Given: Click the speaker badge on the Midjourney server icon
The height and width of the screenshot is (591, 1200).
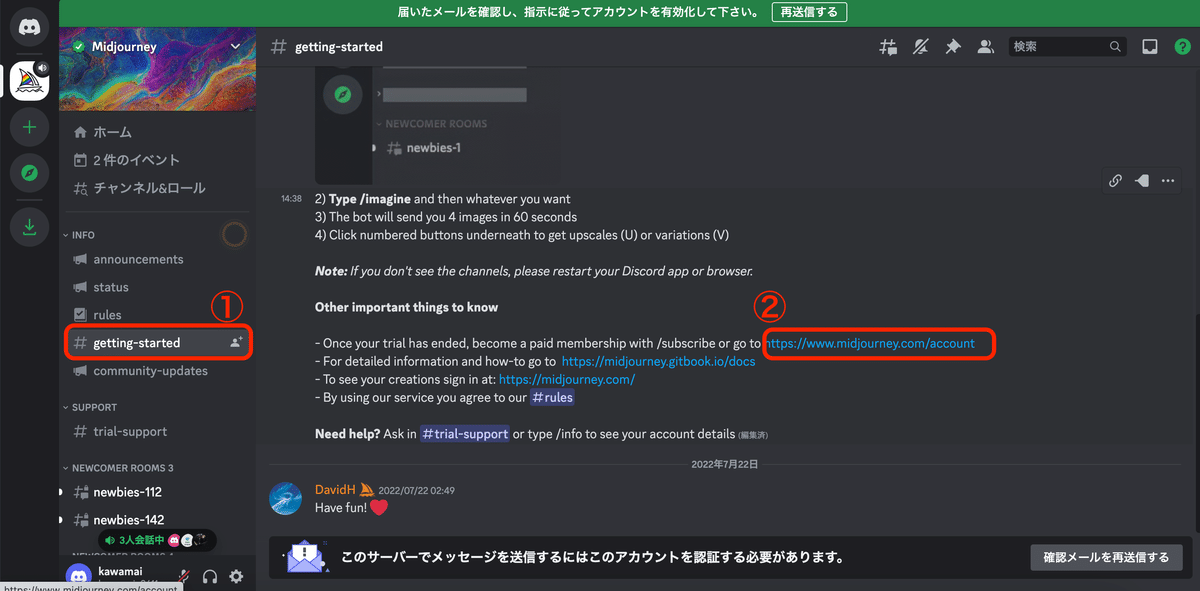Looking at the screenshot, I should pyautogui.click(x=42, y=68).
